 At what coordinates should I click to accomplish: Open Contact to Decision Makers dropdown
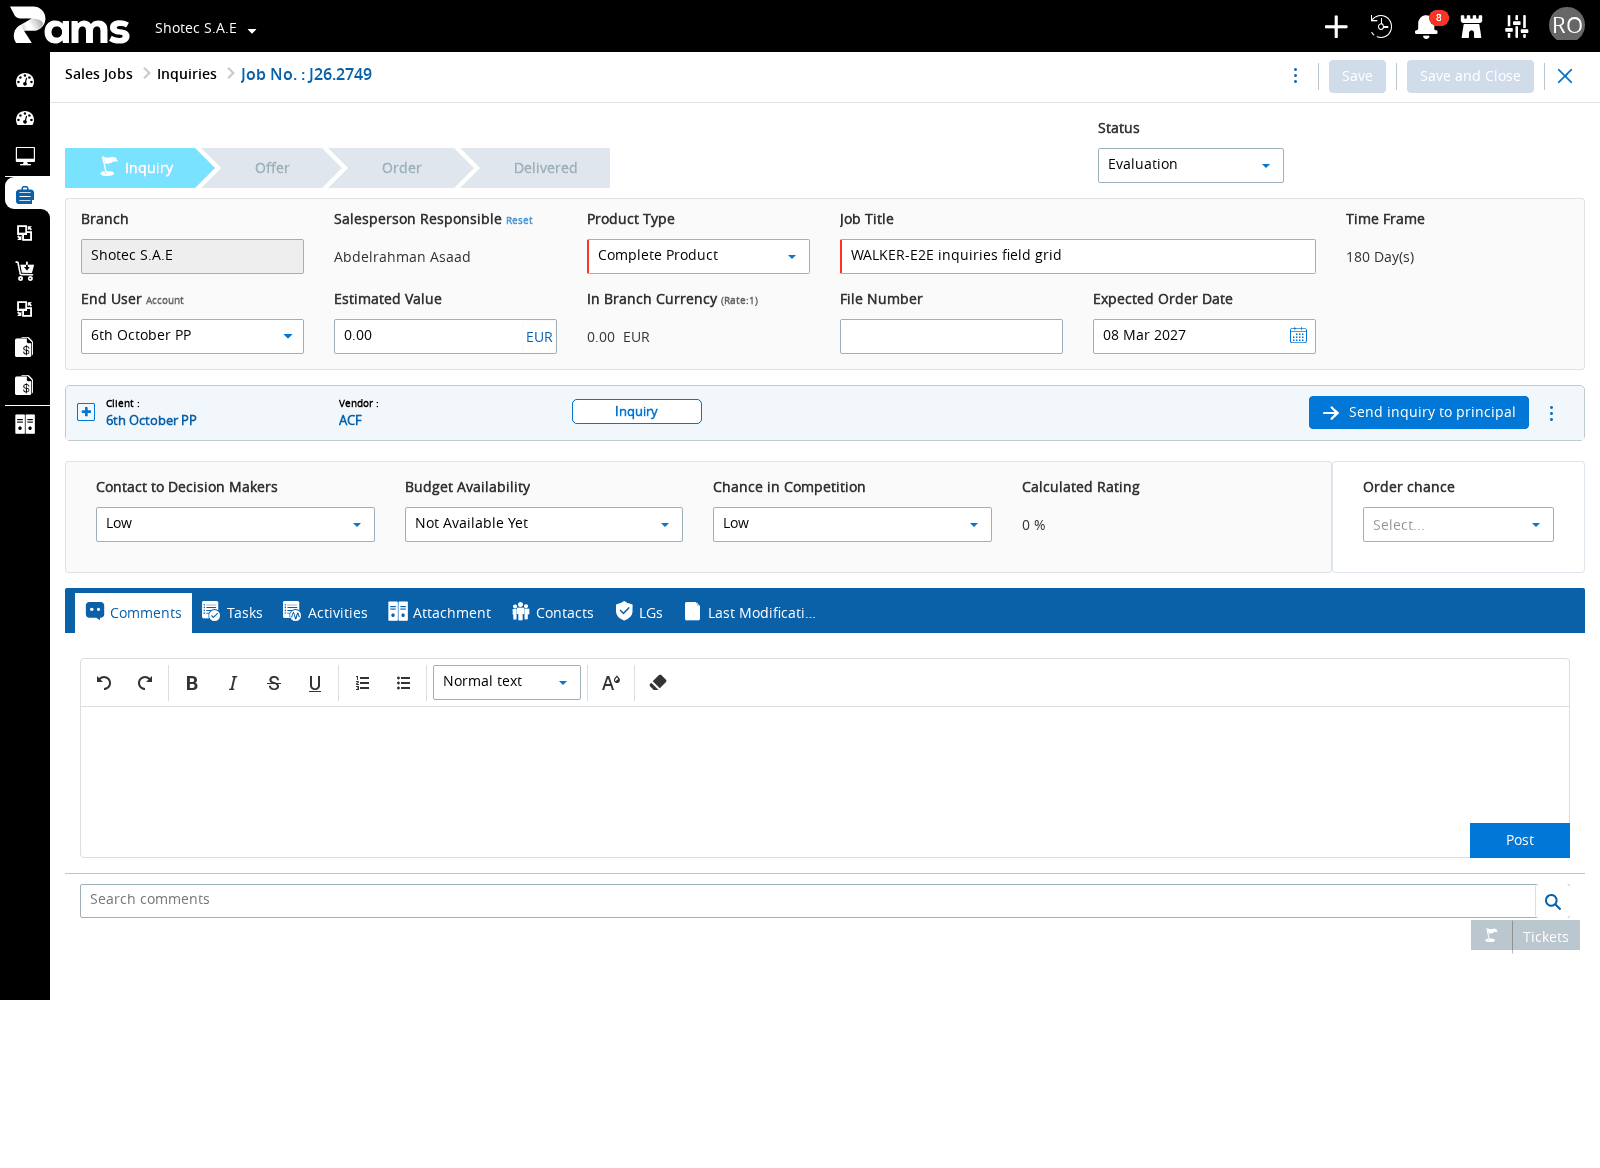[x=235, y=524]
